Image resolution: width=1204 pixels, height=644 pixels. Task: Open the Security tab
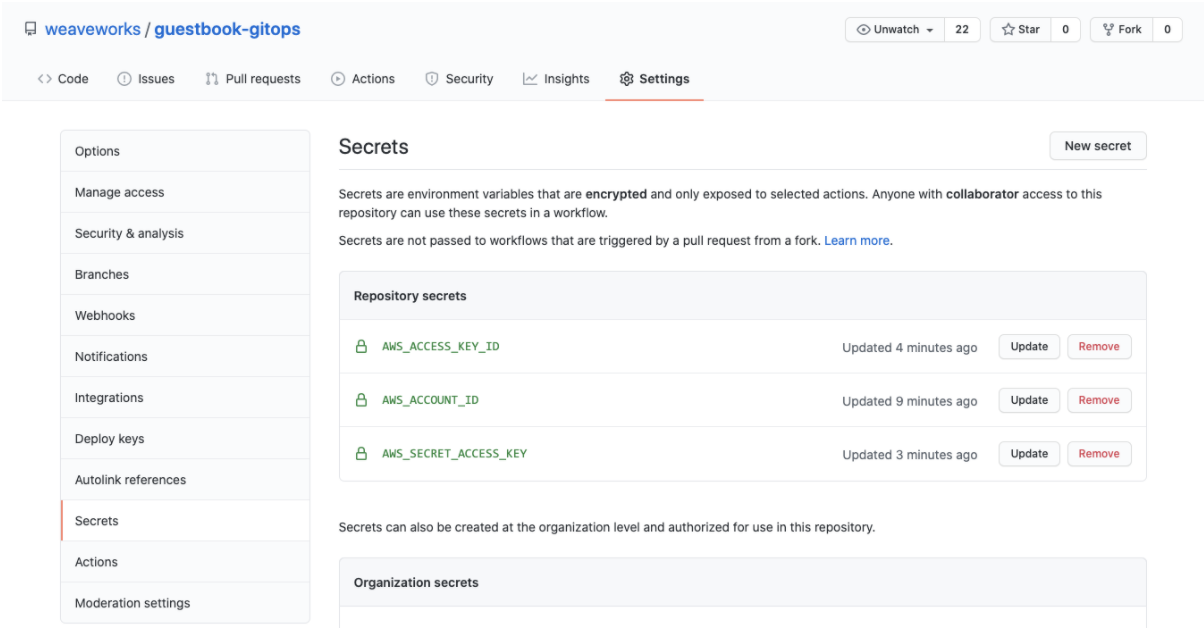tap(459, 79)
